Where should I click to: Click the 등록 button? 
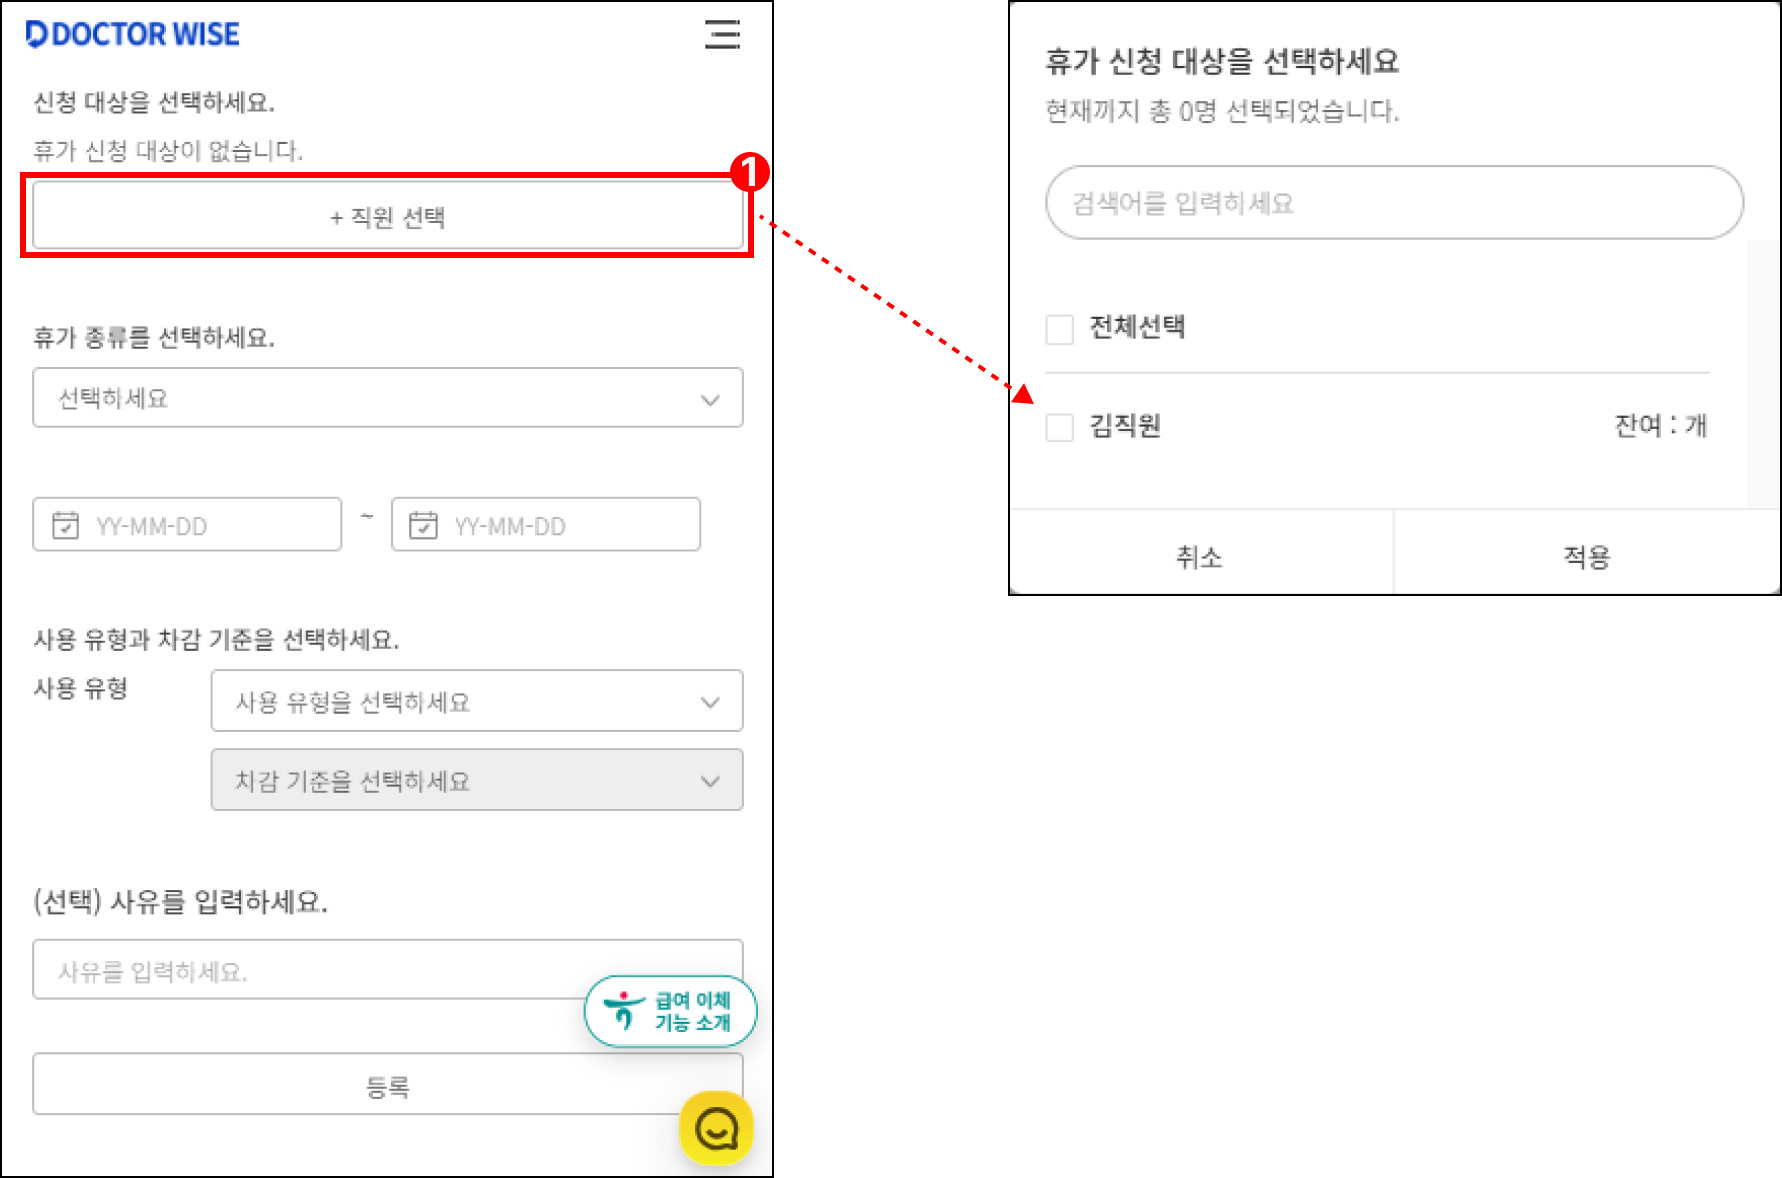click(x=388, y=1084)
